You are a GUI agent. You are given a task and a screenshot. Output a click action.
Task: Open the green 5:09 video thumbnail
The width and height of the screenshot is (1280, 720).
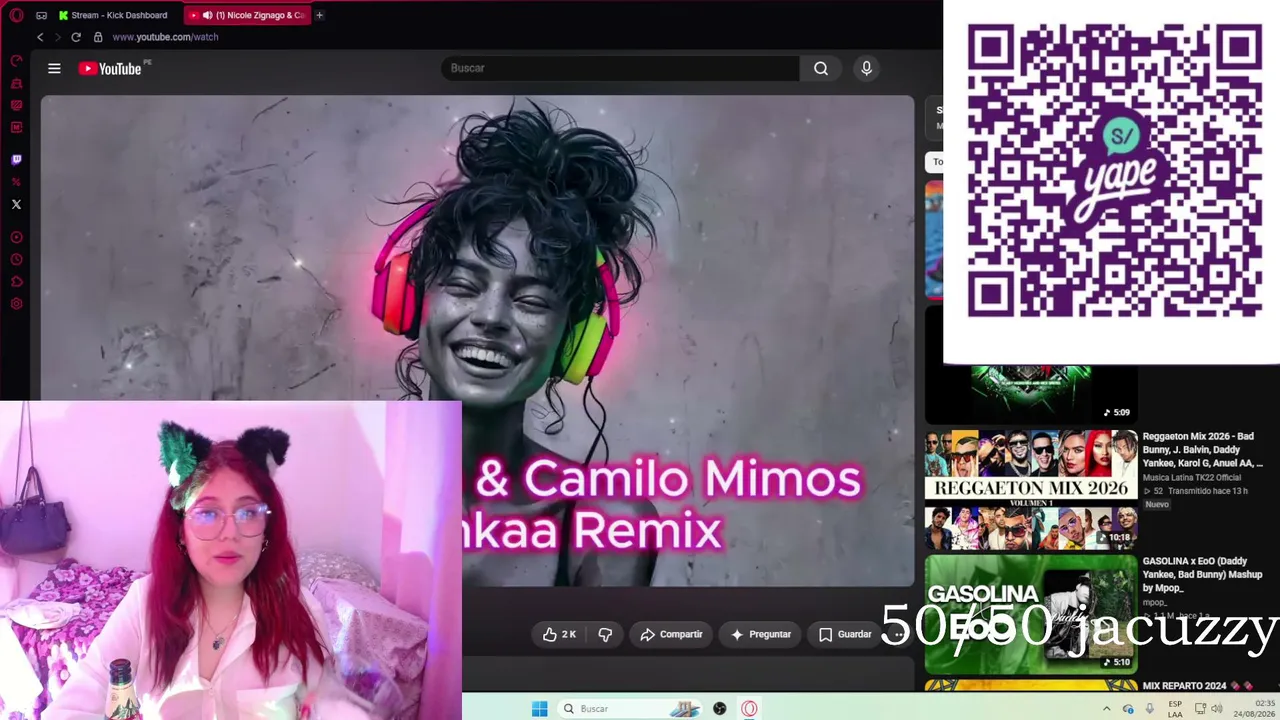tap(1031, 394)
